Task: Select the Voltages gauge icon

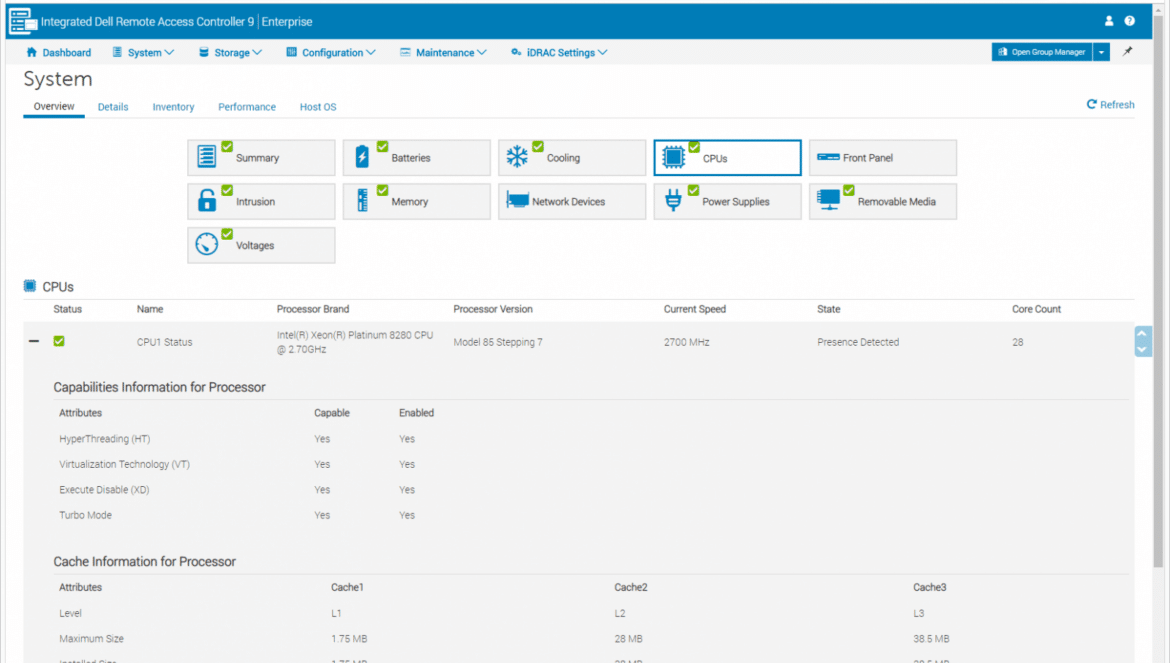Action: click(x=207, y=244)
